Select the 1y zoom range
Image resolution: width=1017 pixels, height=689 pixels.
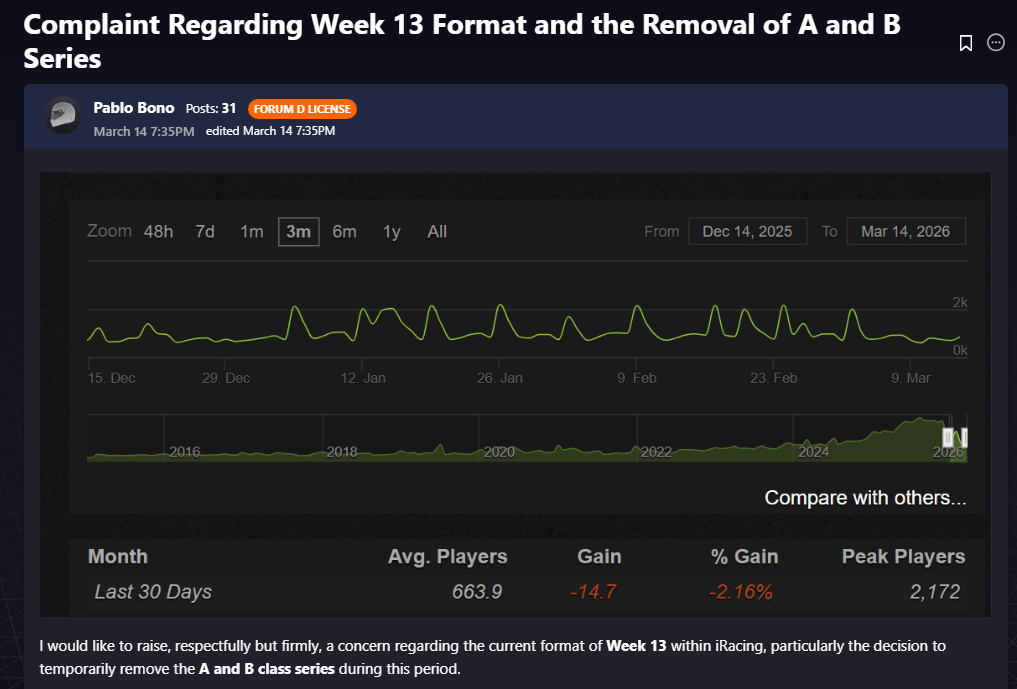(x=391, y=232)
